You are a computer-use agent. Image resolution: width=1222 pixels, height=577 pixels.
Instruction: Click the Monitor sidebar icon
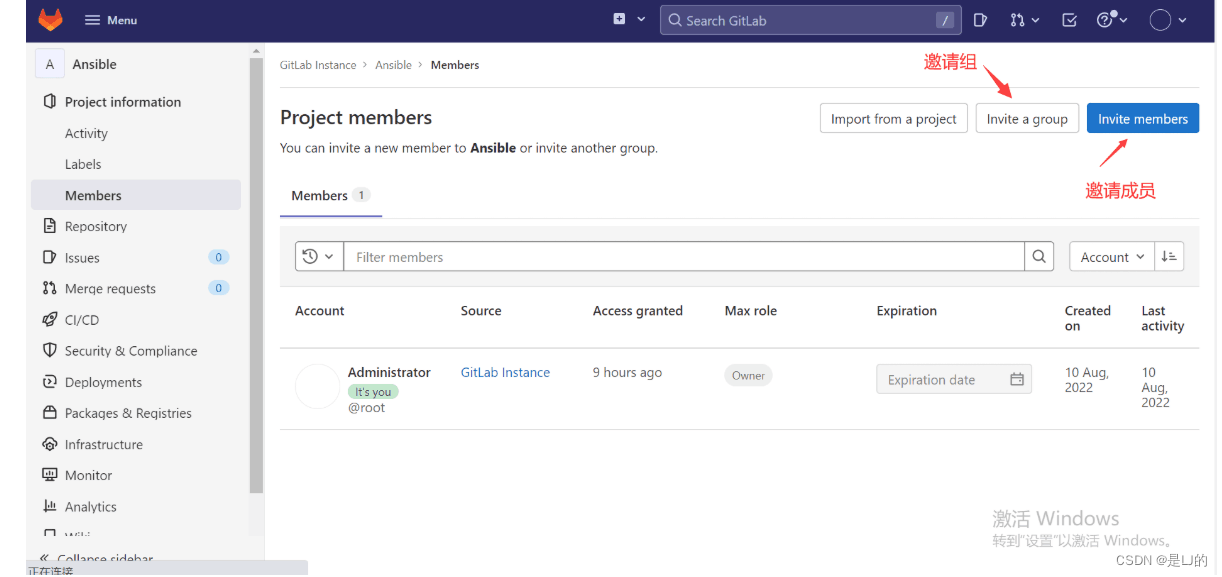[x=50, y=475]
